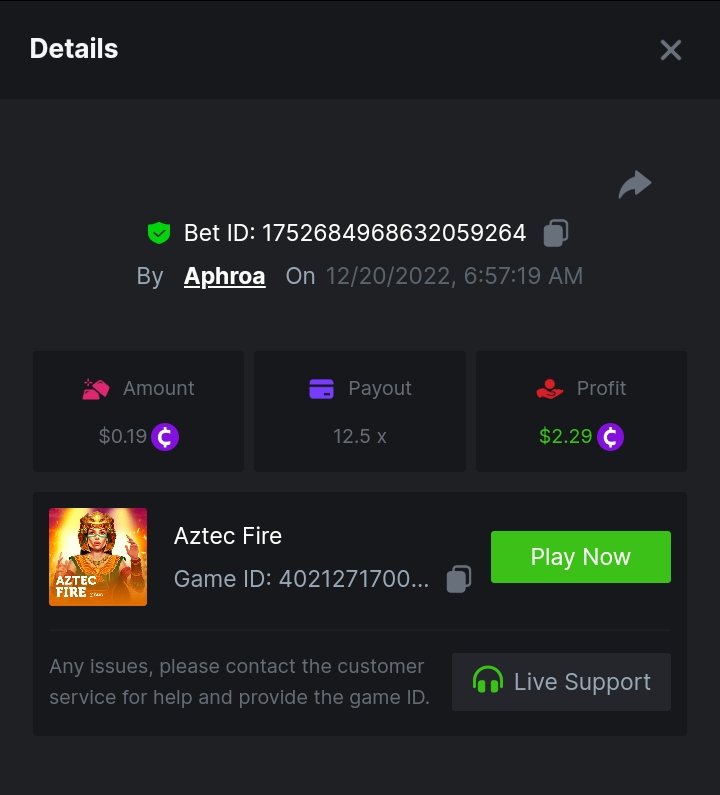Click the Aztec Fire game title
This screenshot has height=795, width=720.
tap(228, 536)
